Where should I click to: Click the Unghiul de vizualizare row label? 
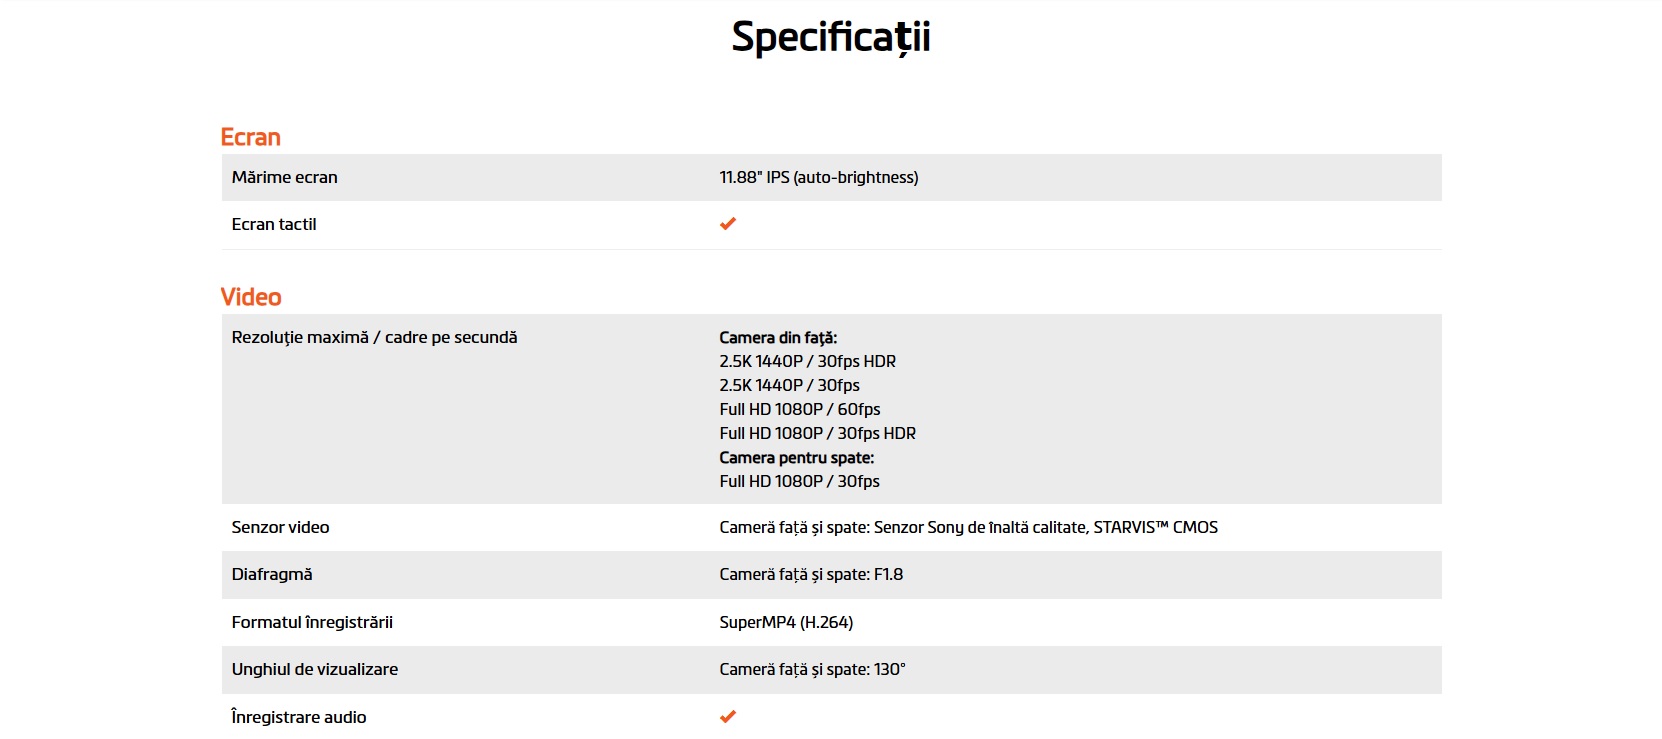click(314, 669)
